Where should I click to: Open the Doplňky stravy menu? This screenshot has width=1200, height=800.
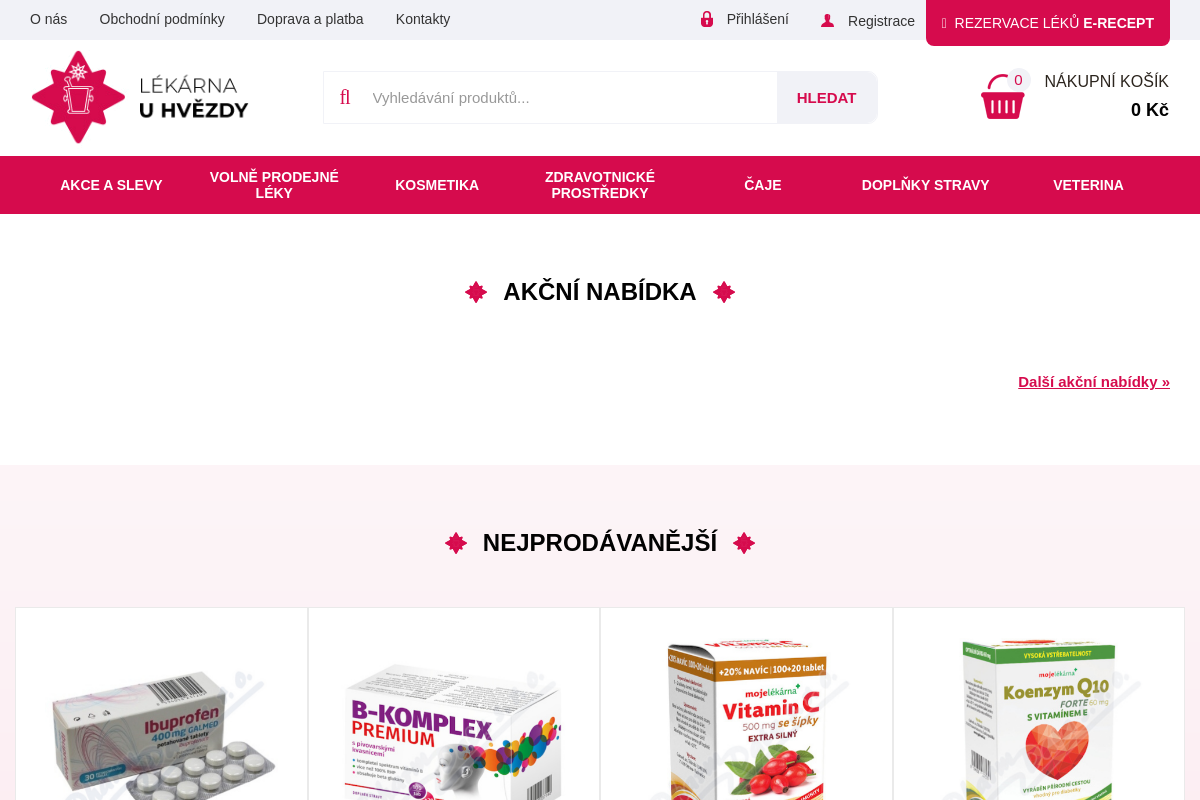[926, 185]
